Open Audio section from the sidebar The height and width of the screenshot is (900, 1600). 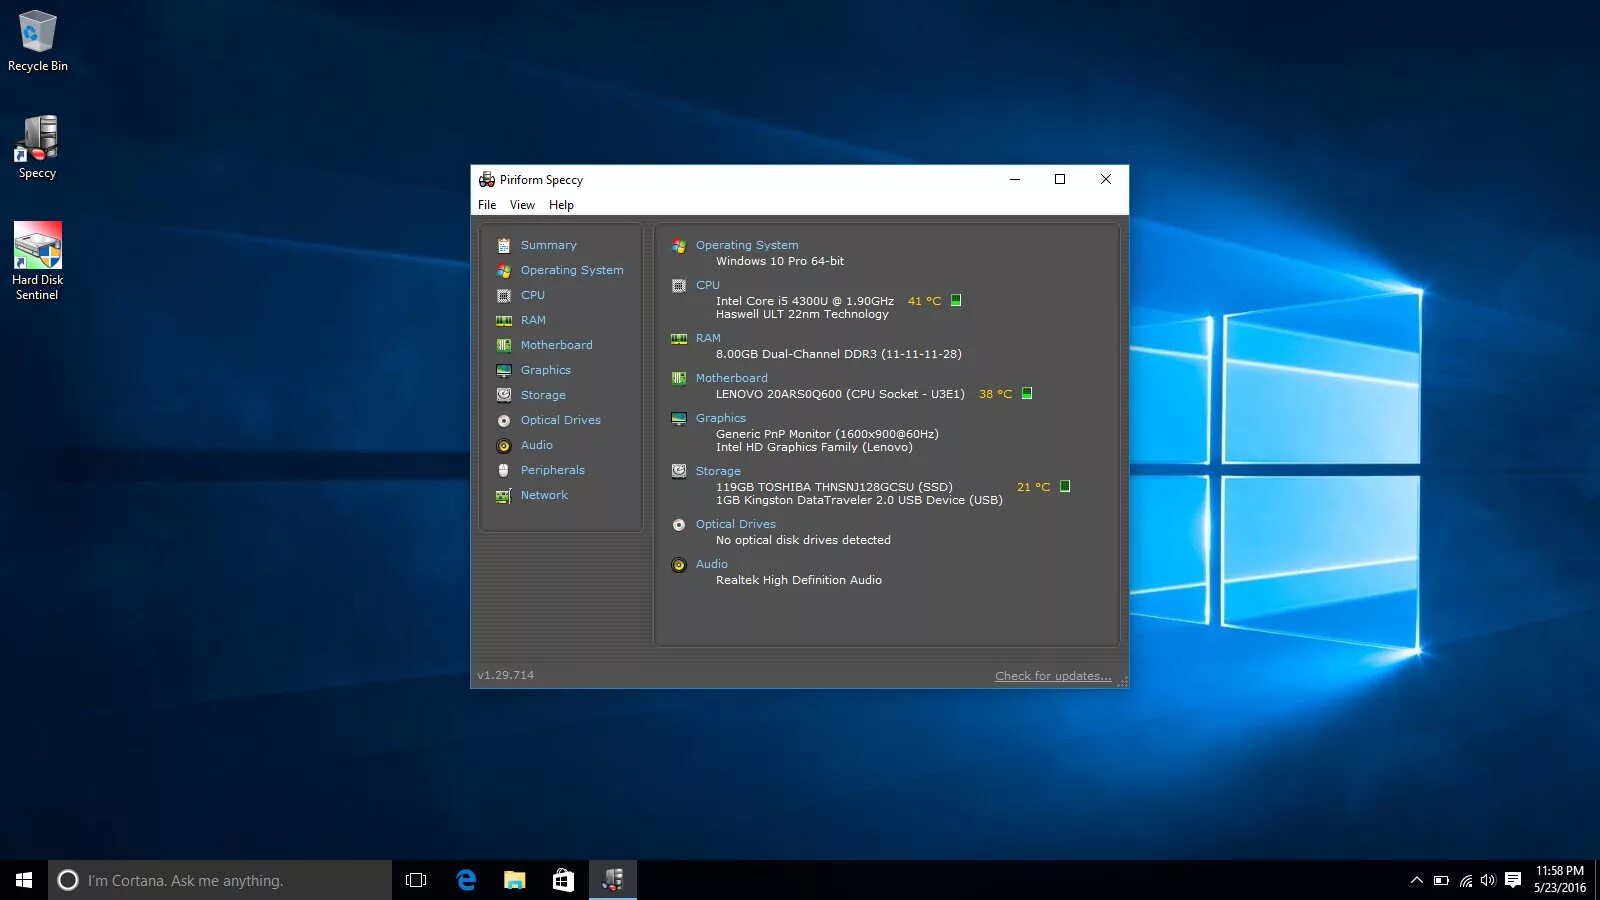click(x=537, y=445)
